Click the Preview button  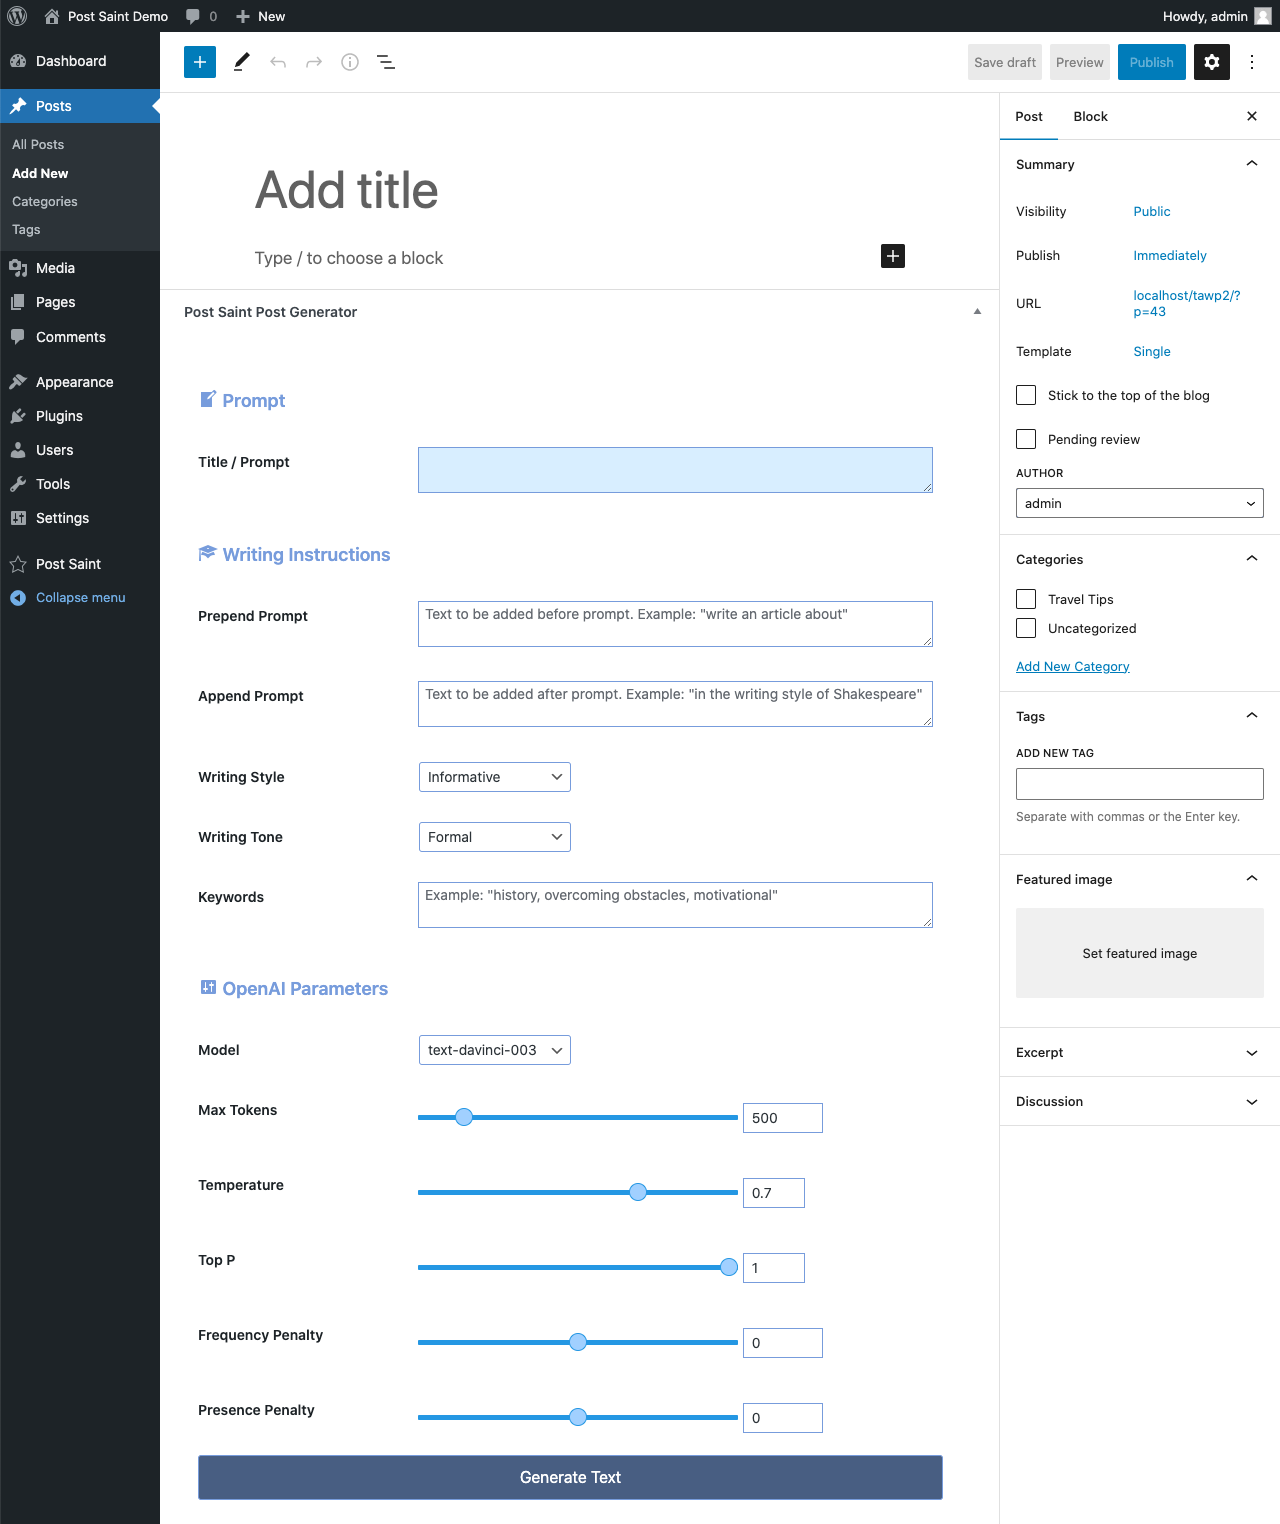(x=1080, y=62)
